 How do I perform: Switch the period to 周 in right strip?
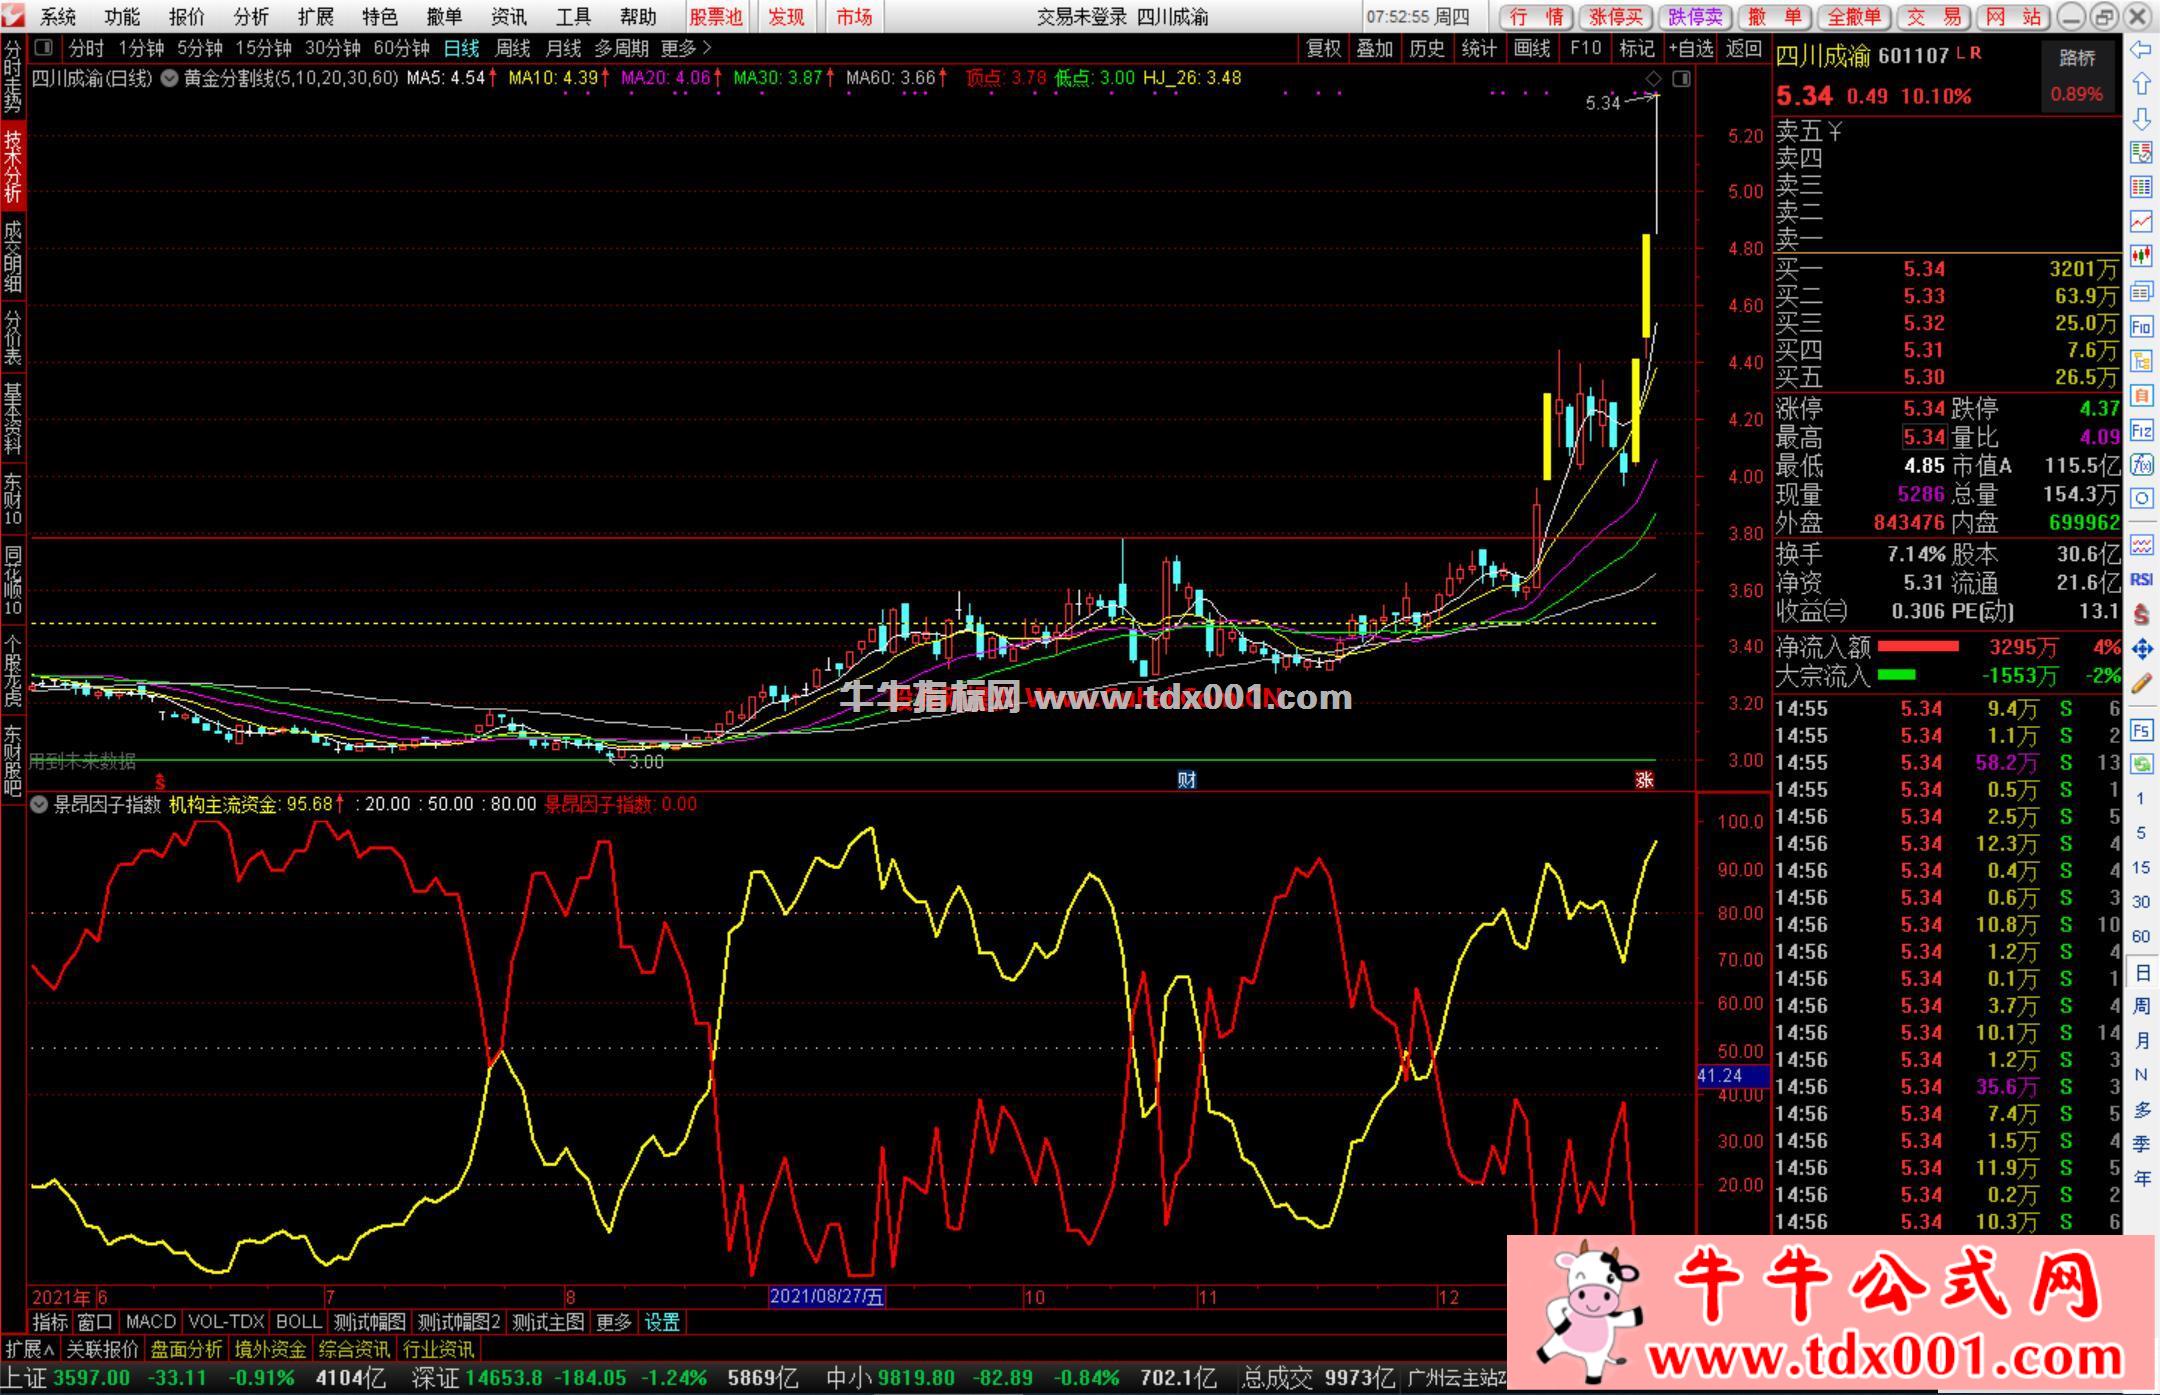coord(2141,1006)
